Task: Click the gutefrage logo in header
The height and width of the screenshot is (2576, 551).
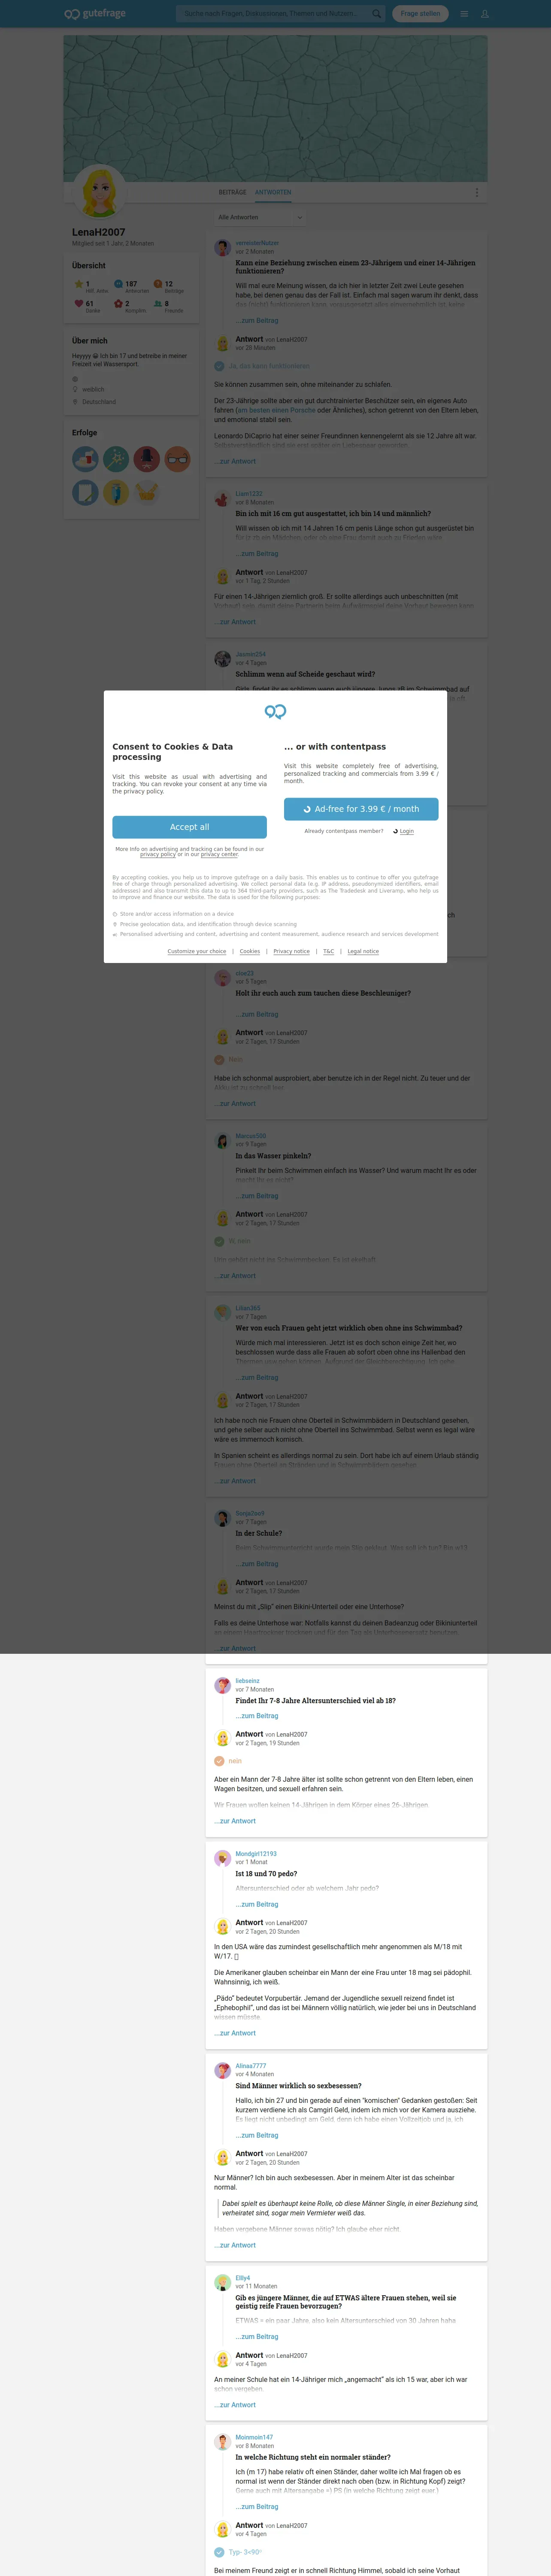Action: click(x=95, y=14)
